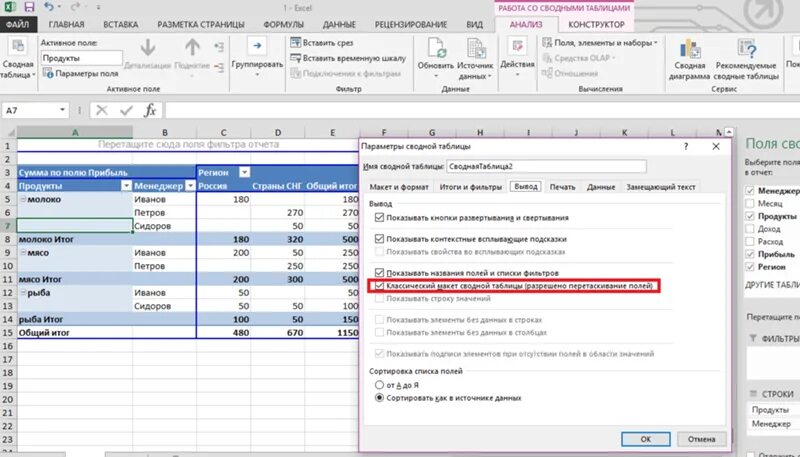Click cell молоко Итог
Viewport: 800px width, 457px height.
tap(75, 239)
